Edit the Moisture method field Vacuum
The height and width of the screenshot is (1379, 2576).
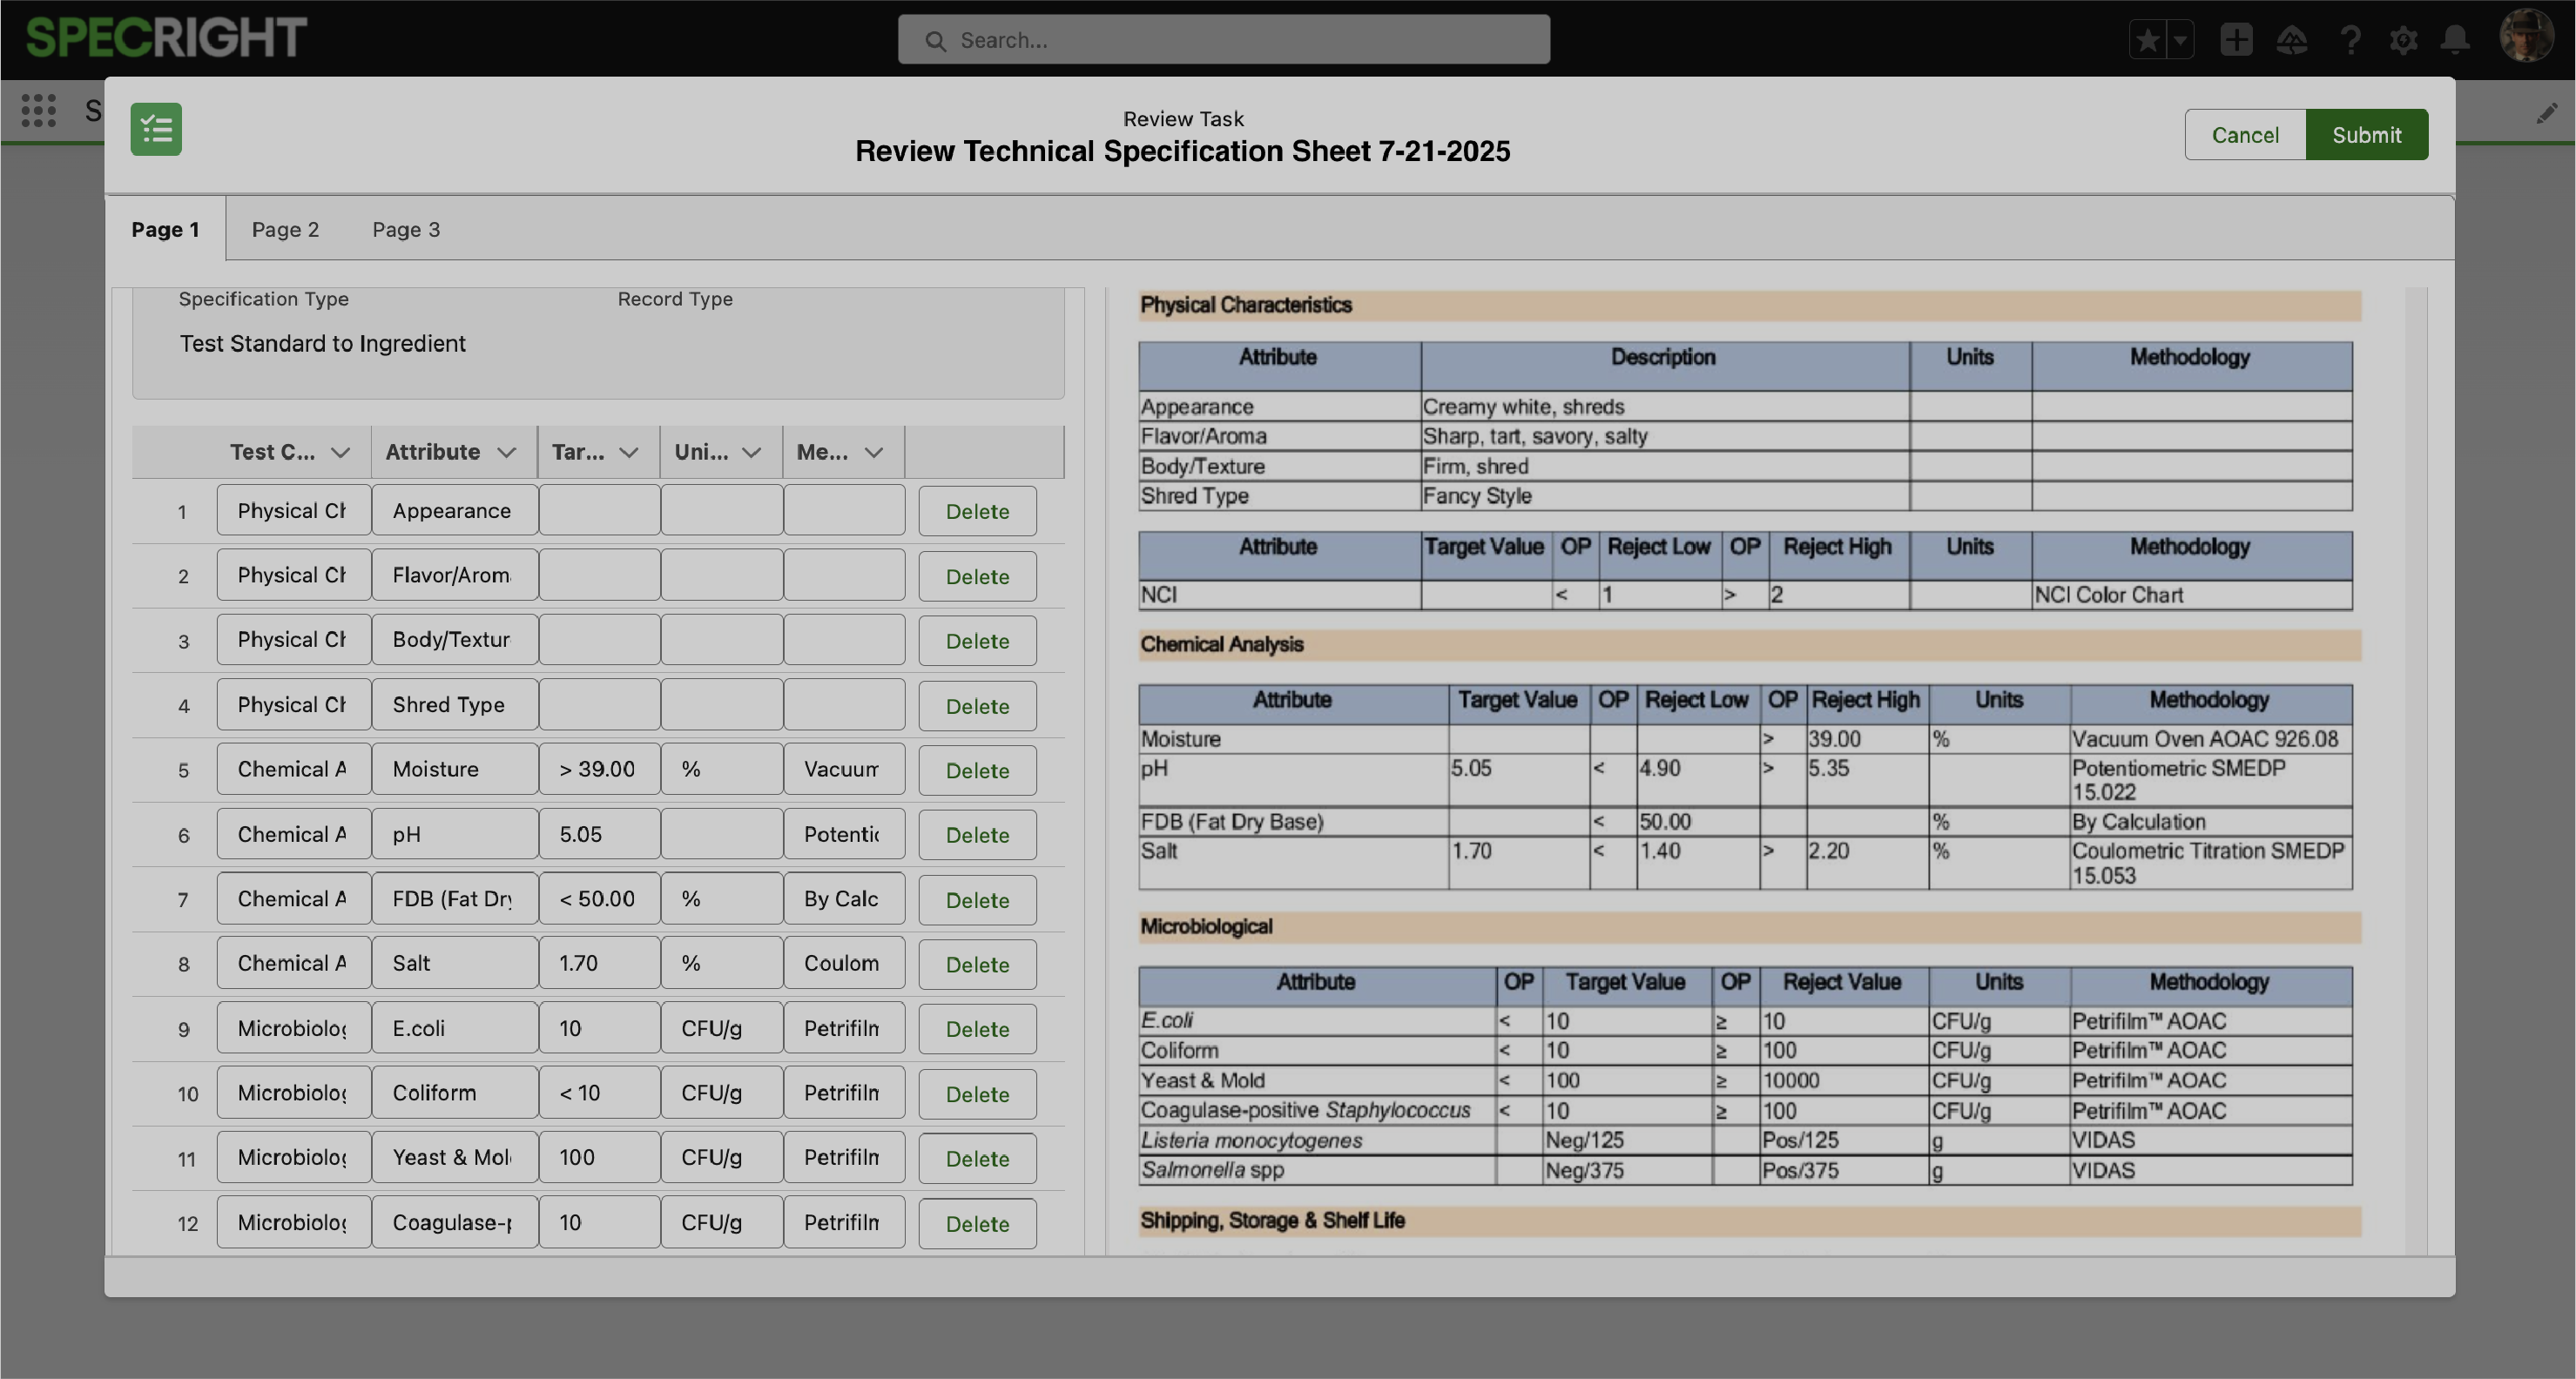point(844,769)
